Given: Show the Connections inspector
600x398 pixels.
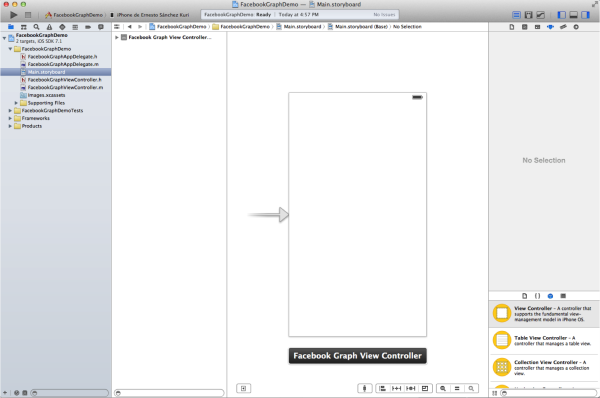Looking at the screenshot, I should (x=576, y=27).
